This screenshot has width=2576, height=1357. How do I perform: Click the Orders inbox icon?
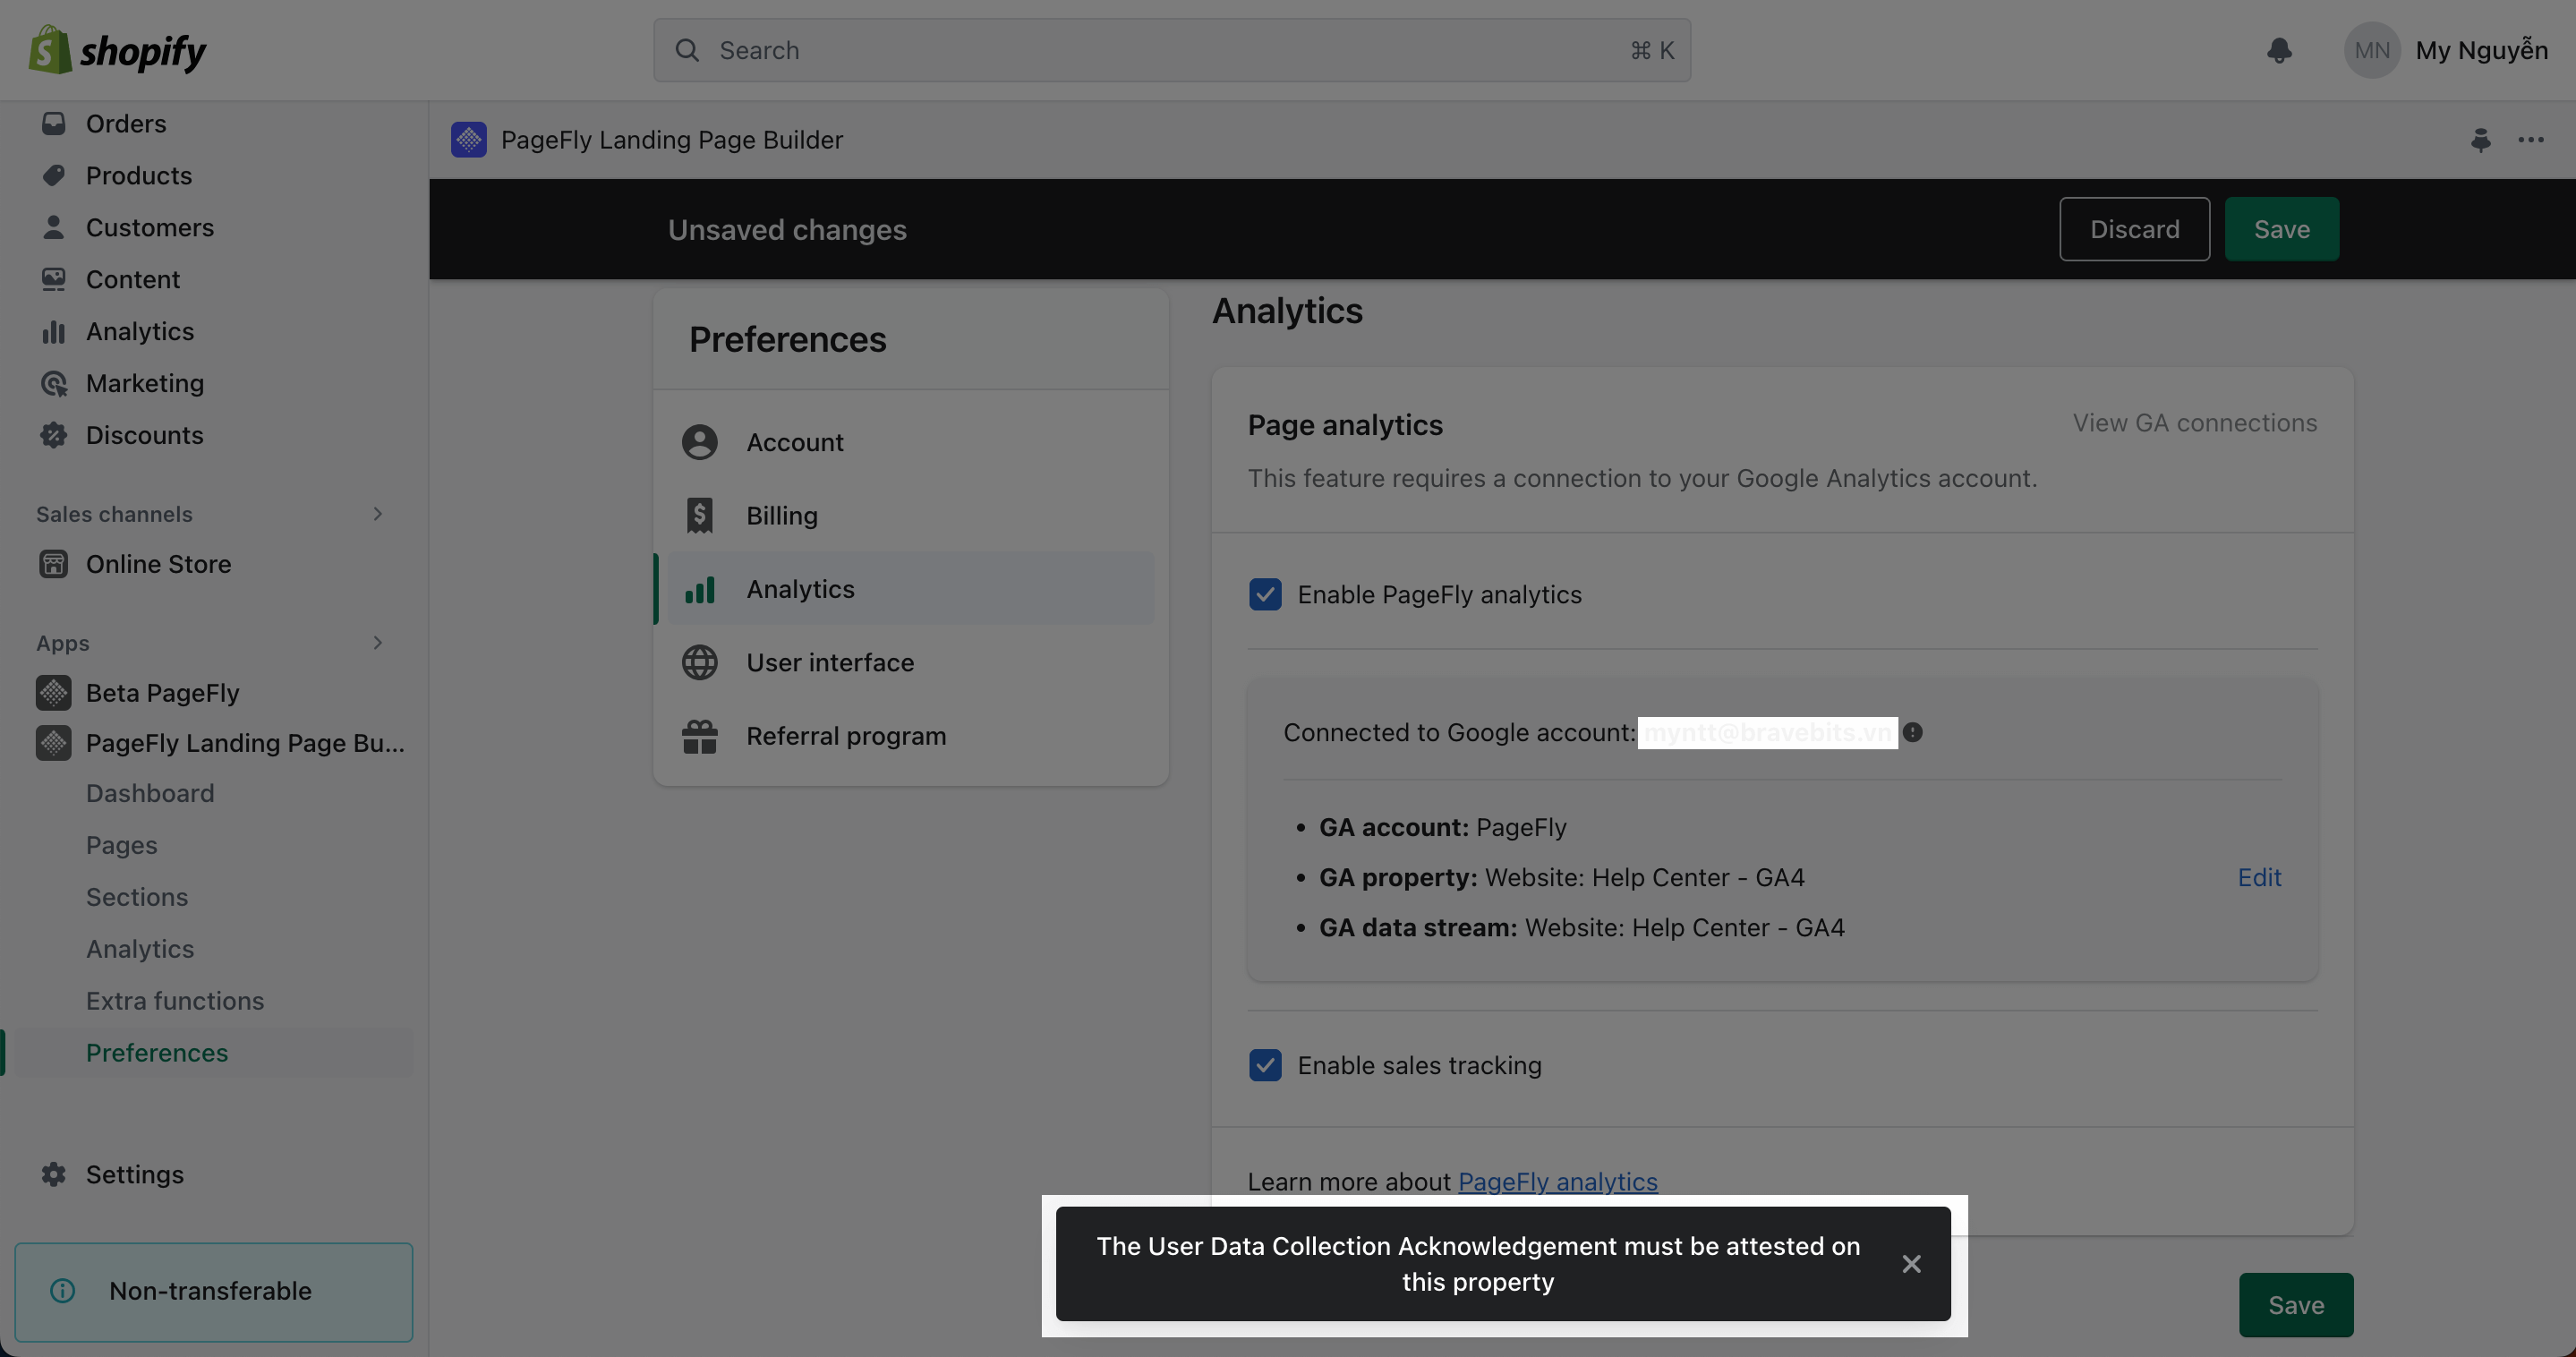(x=54, y=123)
